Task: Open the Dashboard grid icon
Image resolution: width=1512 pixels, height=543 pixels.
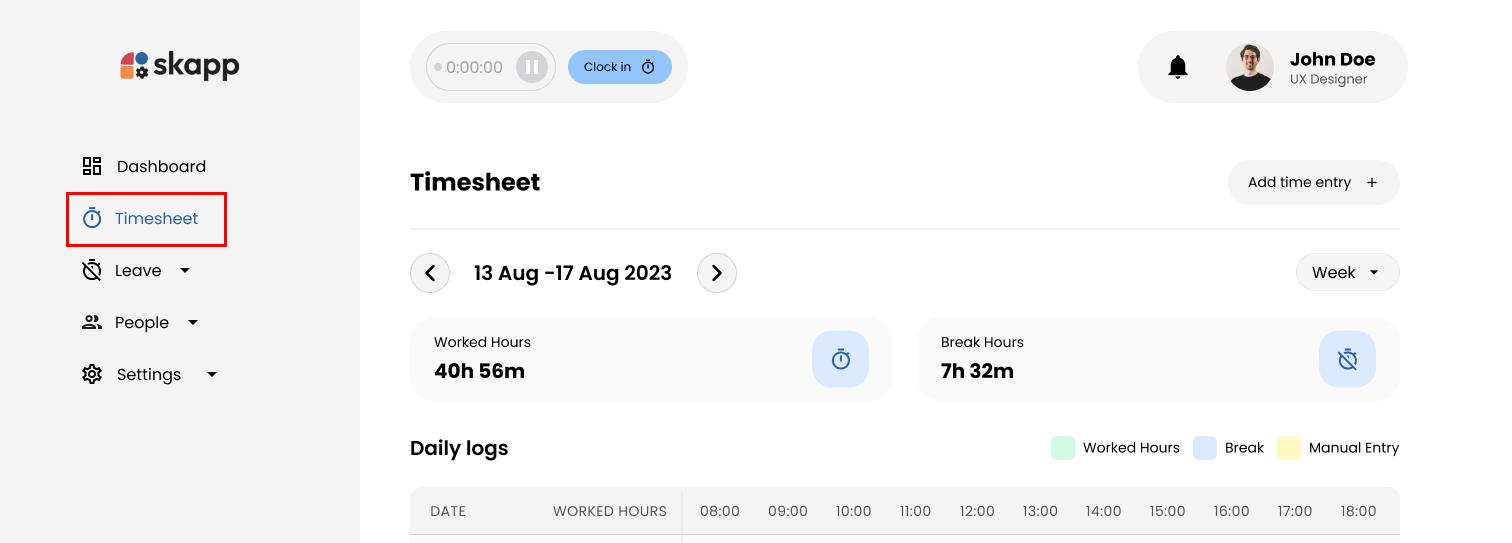Action: coord(92,166)
